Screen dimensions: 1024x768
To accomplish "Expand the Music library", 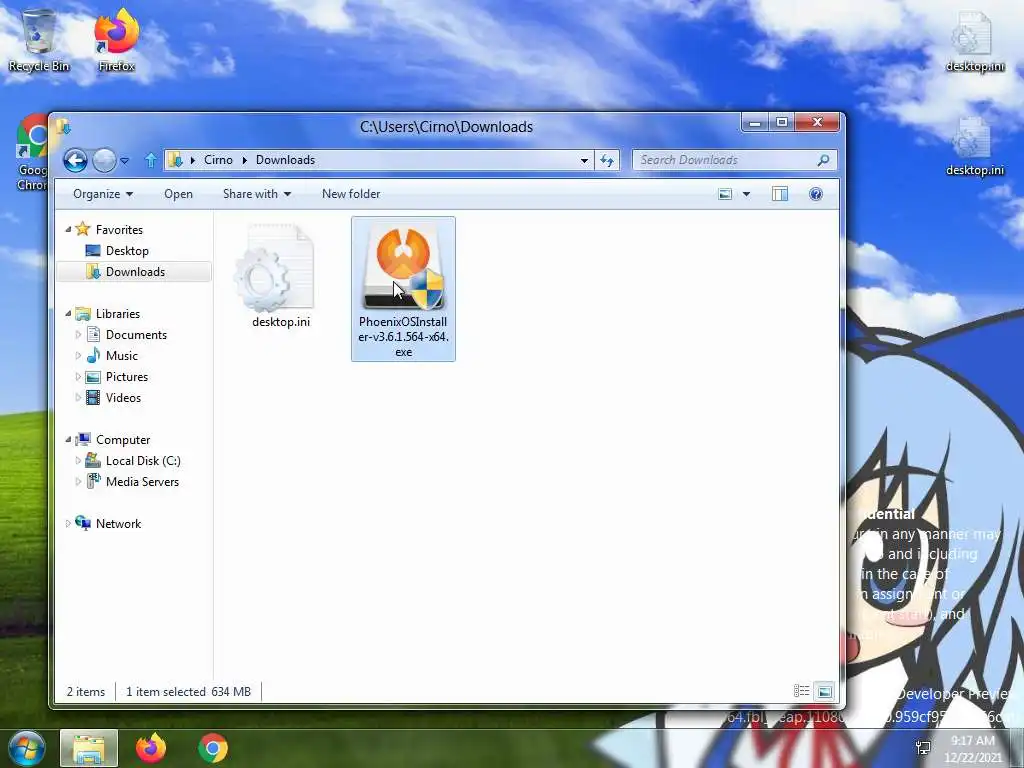I will tap(78, 356).
